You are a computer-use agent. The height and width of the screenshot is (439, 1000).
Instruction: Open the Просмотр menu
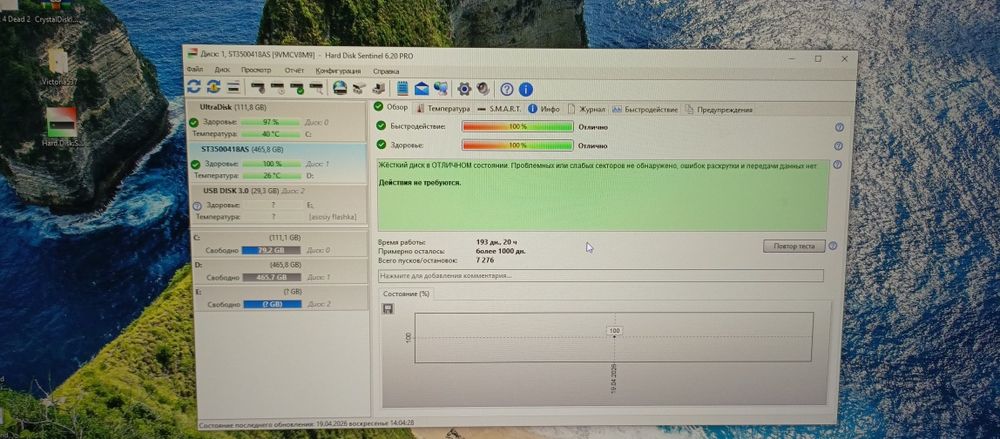[256, 70]
